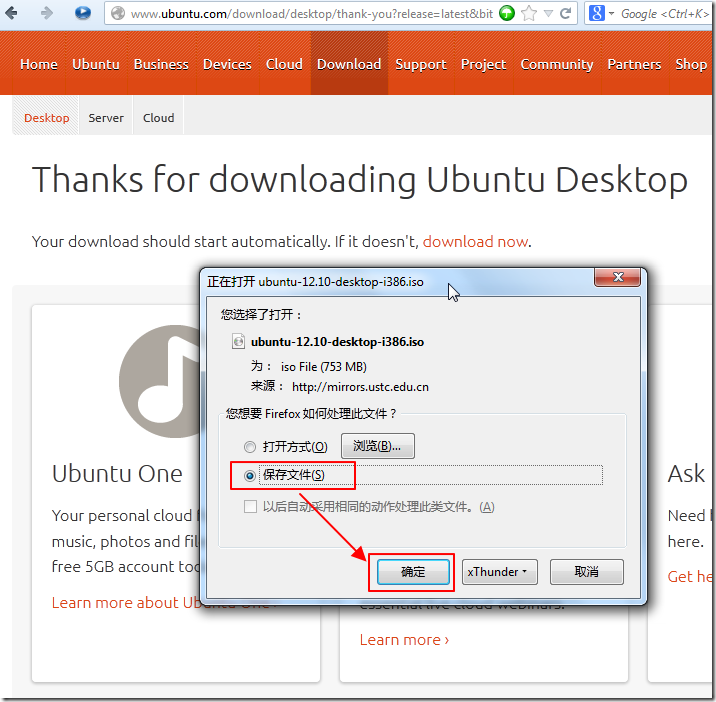Click the 'Learn more ›' link

[404, 640]
